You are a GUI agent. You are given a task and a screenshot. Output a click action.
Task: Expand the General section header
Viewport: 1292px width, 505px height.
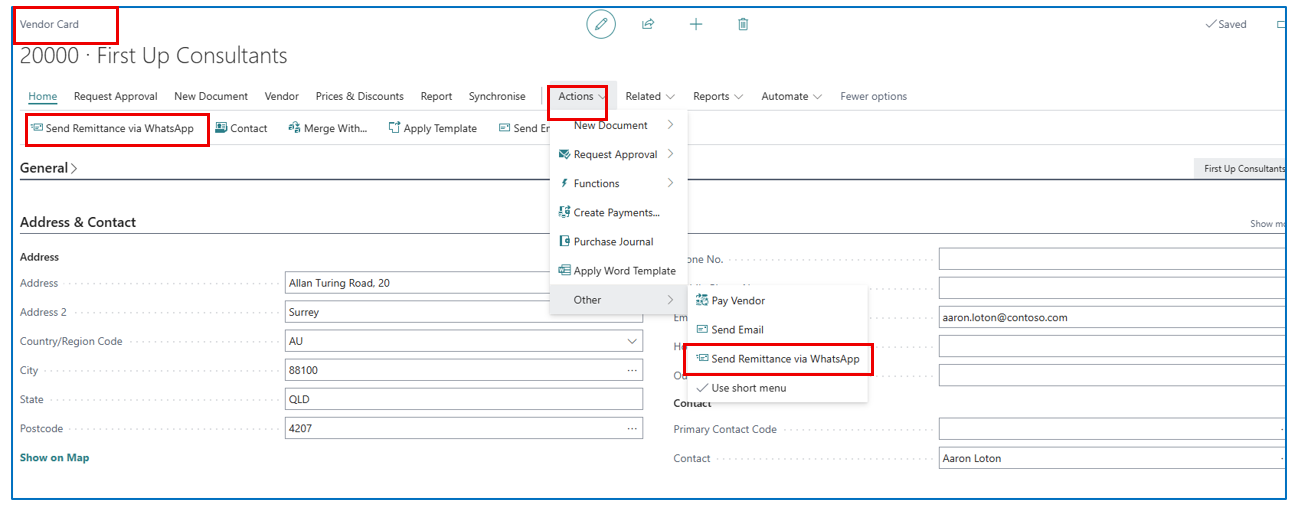point(48,168)
